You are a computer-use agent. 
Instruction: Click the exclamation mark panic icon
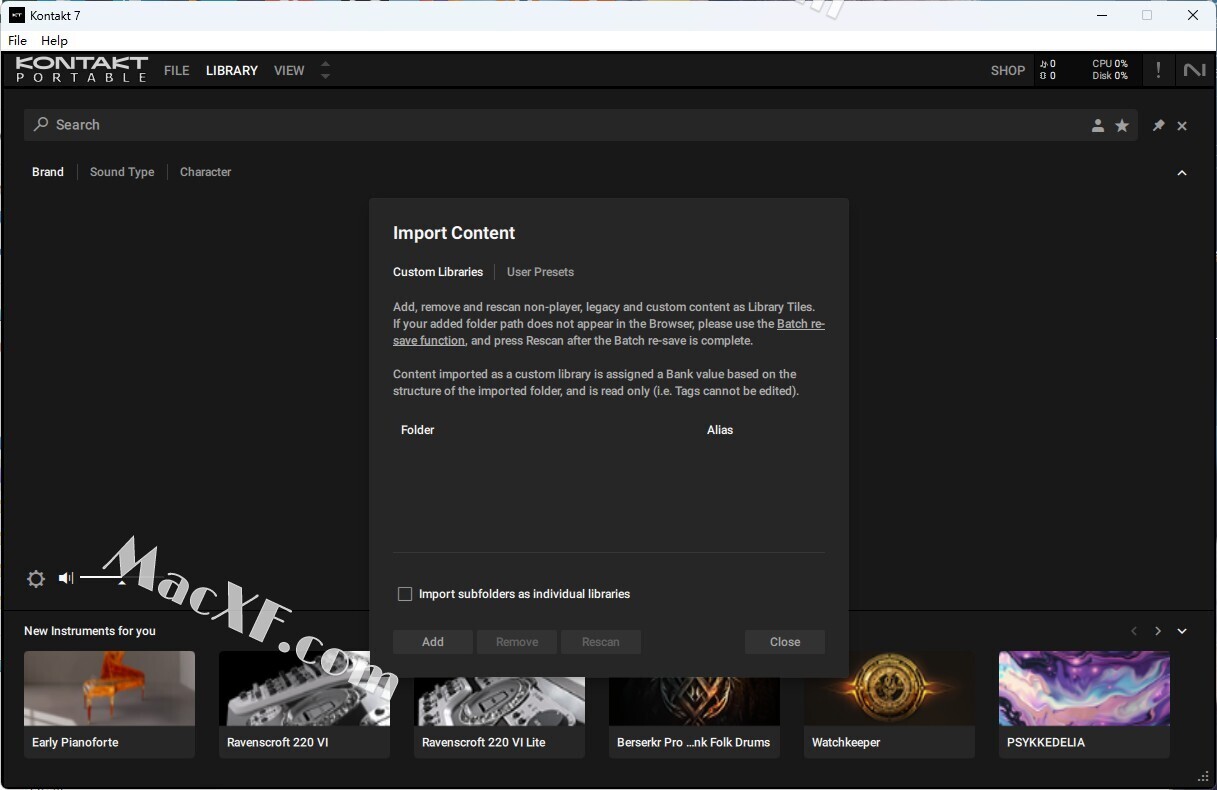click(x=1158, y=70)
